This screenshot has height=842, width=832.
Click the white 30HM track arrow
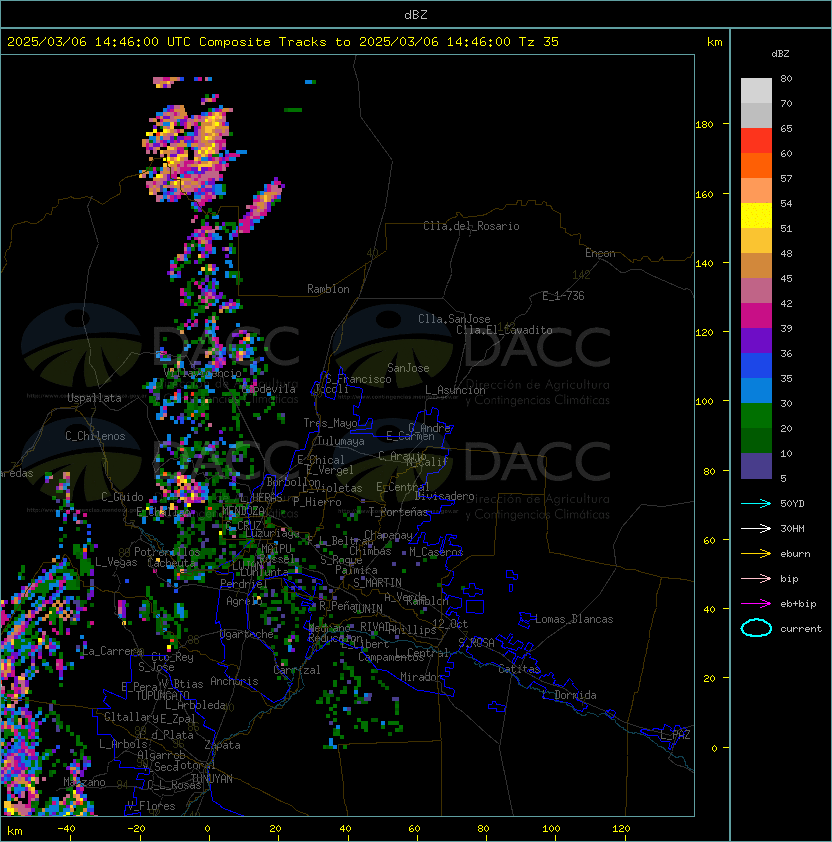[756, 528]
